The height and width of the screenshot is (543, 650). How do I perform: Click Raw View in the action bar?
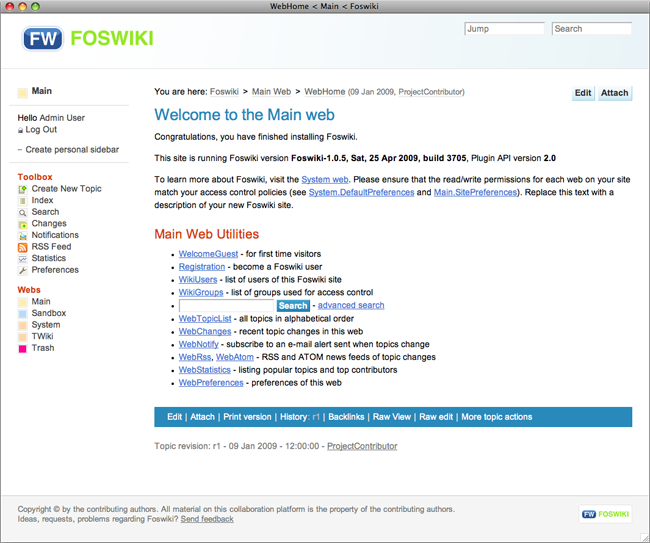pos(392,417)
